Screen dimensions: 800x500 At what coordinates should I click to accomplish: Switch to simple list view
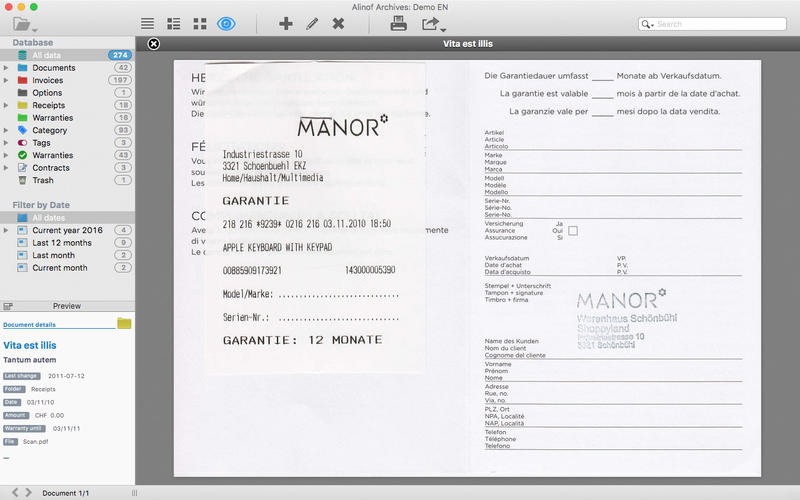click(x=147, y=23)
